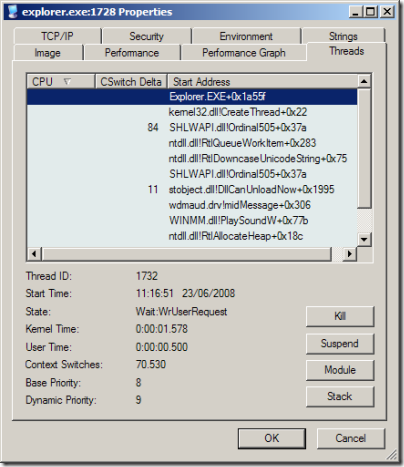
Task: Close the Properties window
Action: pos(387,12)
